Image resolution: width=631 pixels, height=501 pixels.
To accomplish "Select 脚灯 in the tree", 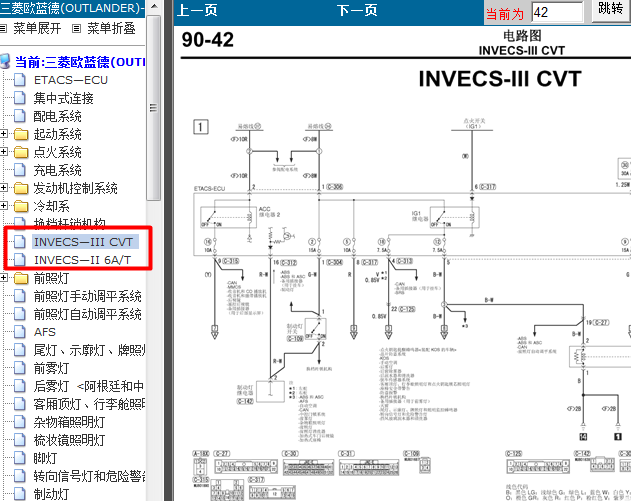I will [x=45, y=458].
